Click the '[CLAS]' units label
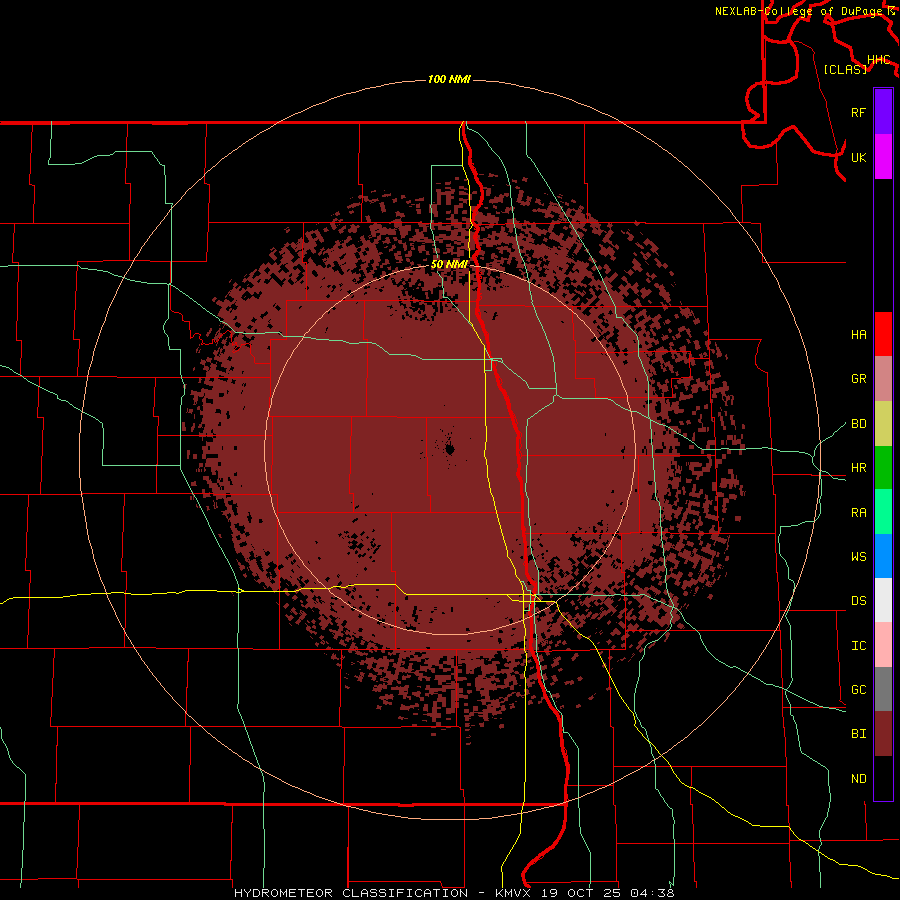Image resolution: width=900 pixels, height=900 pixels. tap(845, 69)
